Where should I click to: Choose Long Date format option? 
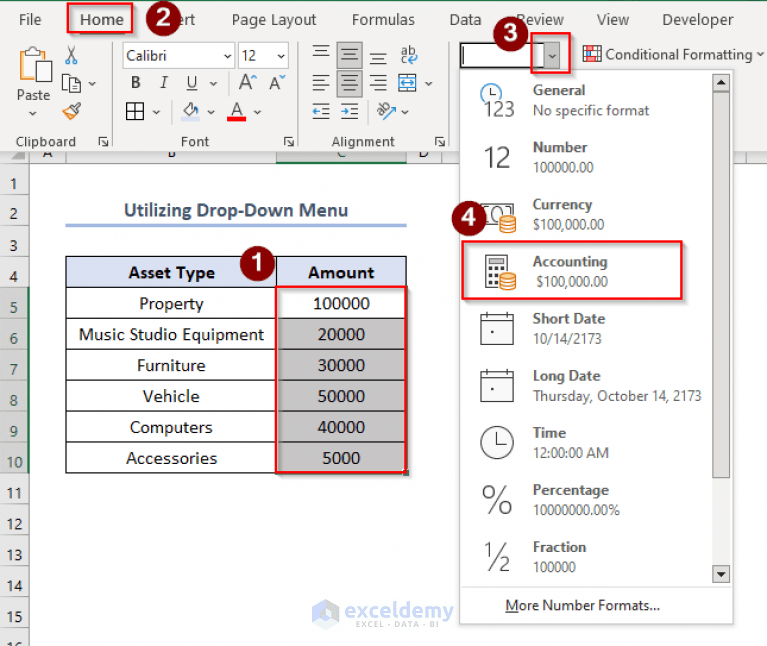[x=586, y=386]
